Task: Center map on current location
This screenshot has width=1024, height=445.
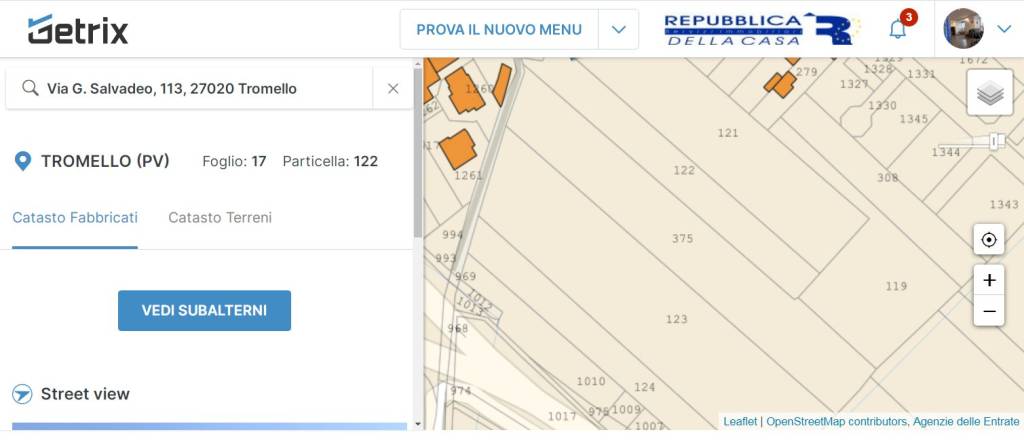Action: point(989,240)
